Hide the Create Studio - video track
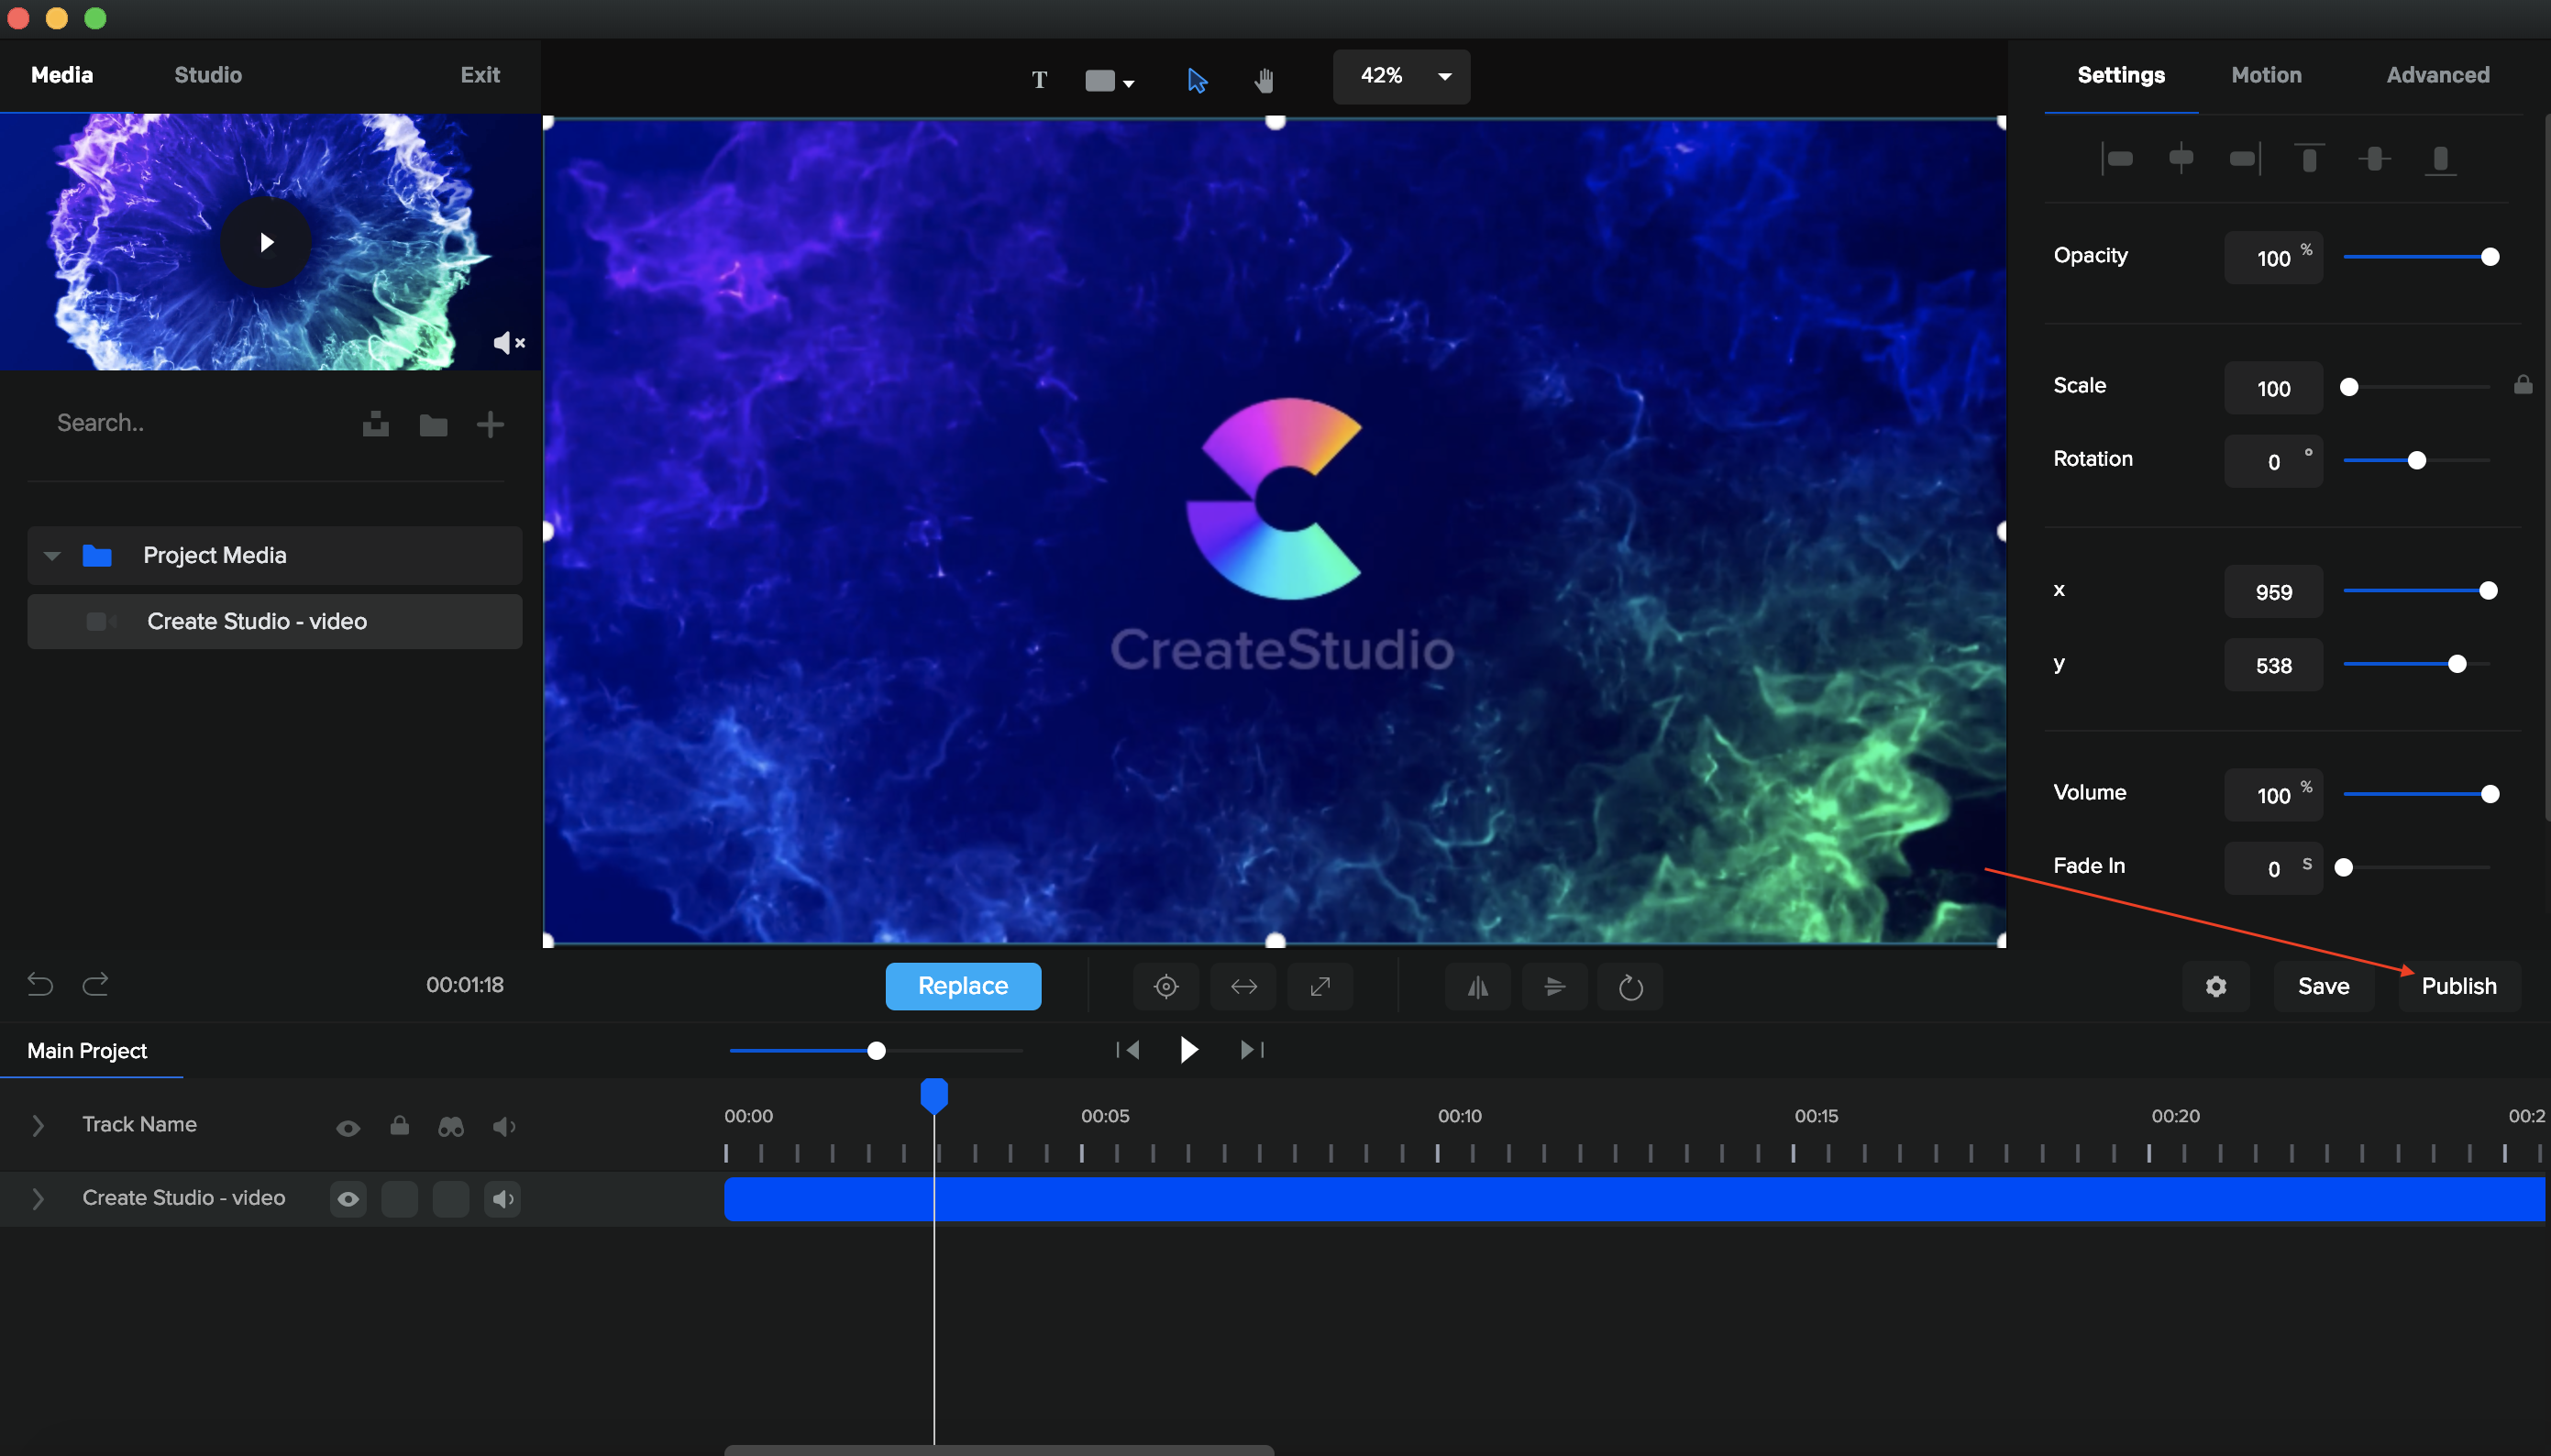Screen dimensions: 2551x1456 [347, 1199]
